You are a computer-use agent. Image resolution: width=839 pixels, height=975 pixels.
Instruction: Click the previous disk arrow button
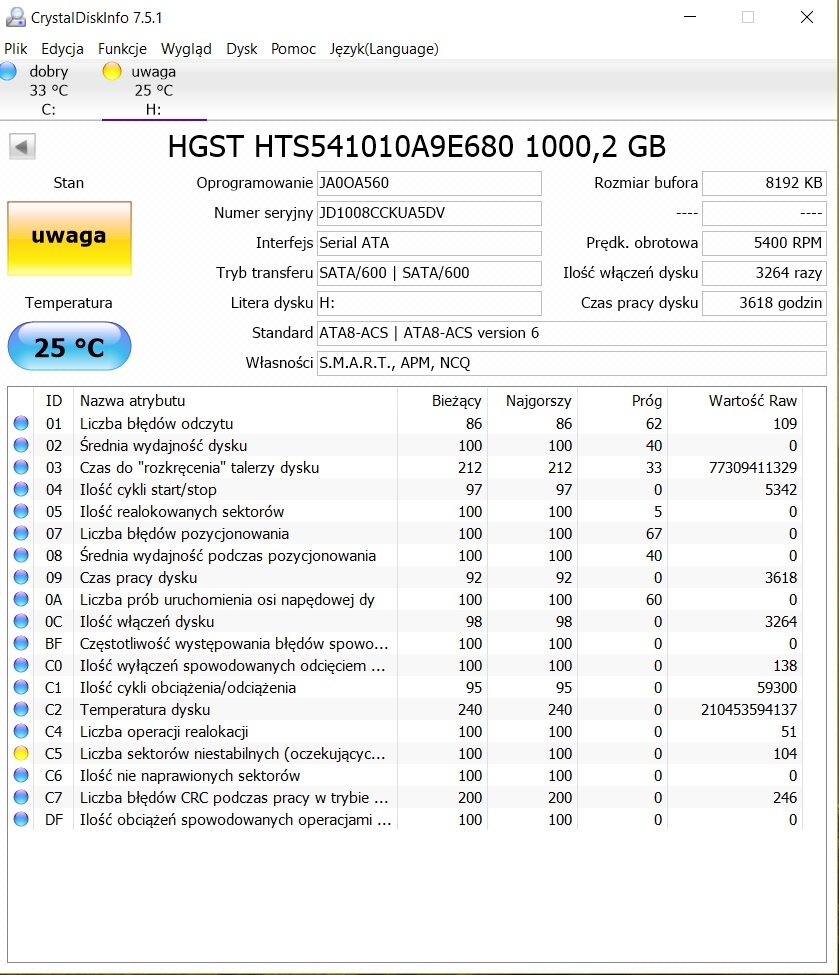[22, 147]
